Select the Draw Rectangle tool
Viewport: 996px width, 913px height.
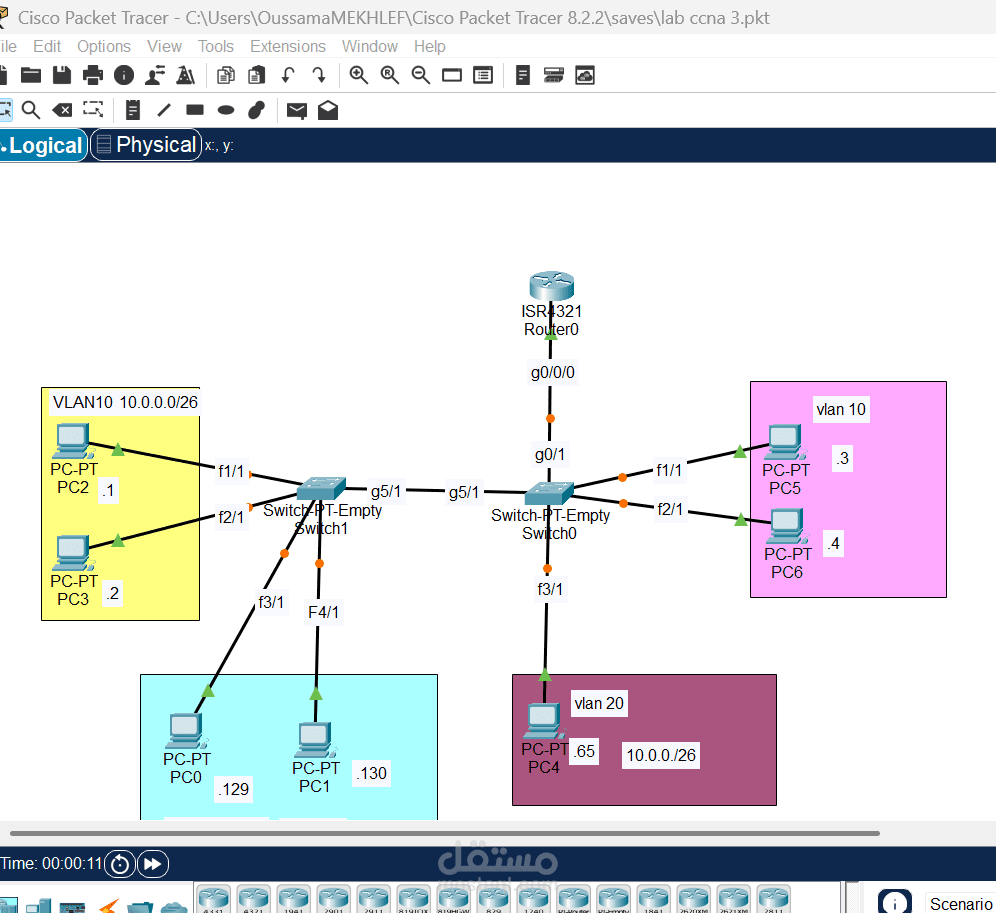pyautogui.click(x=195, y=110)
